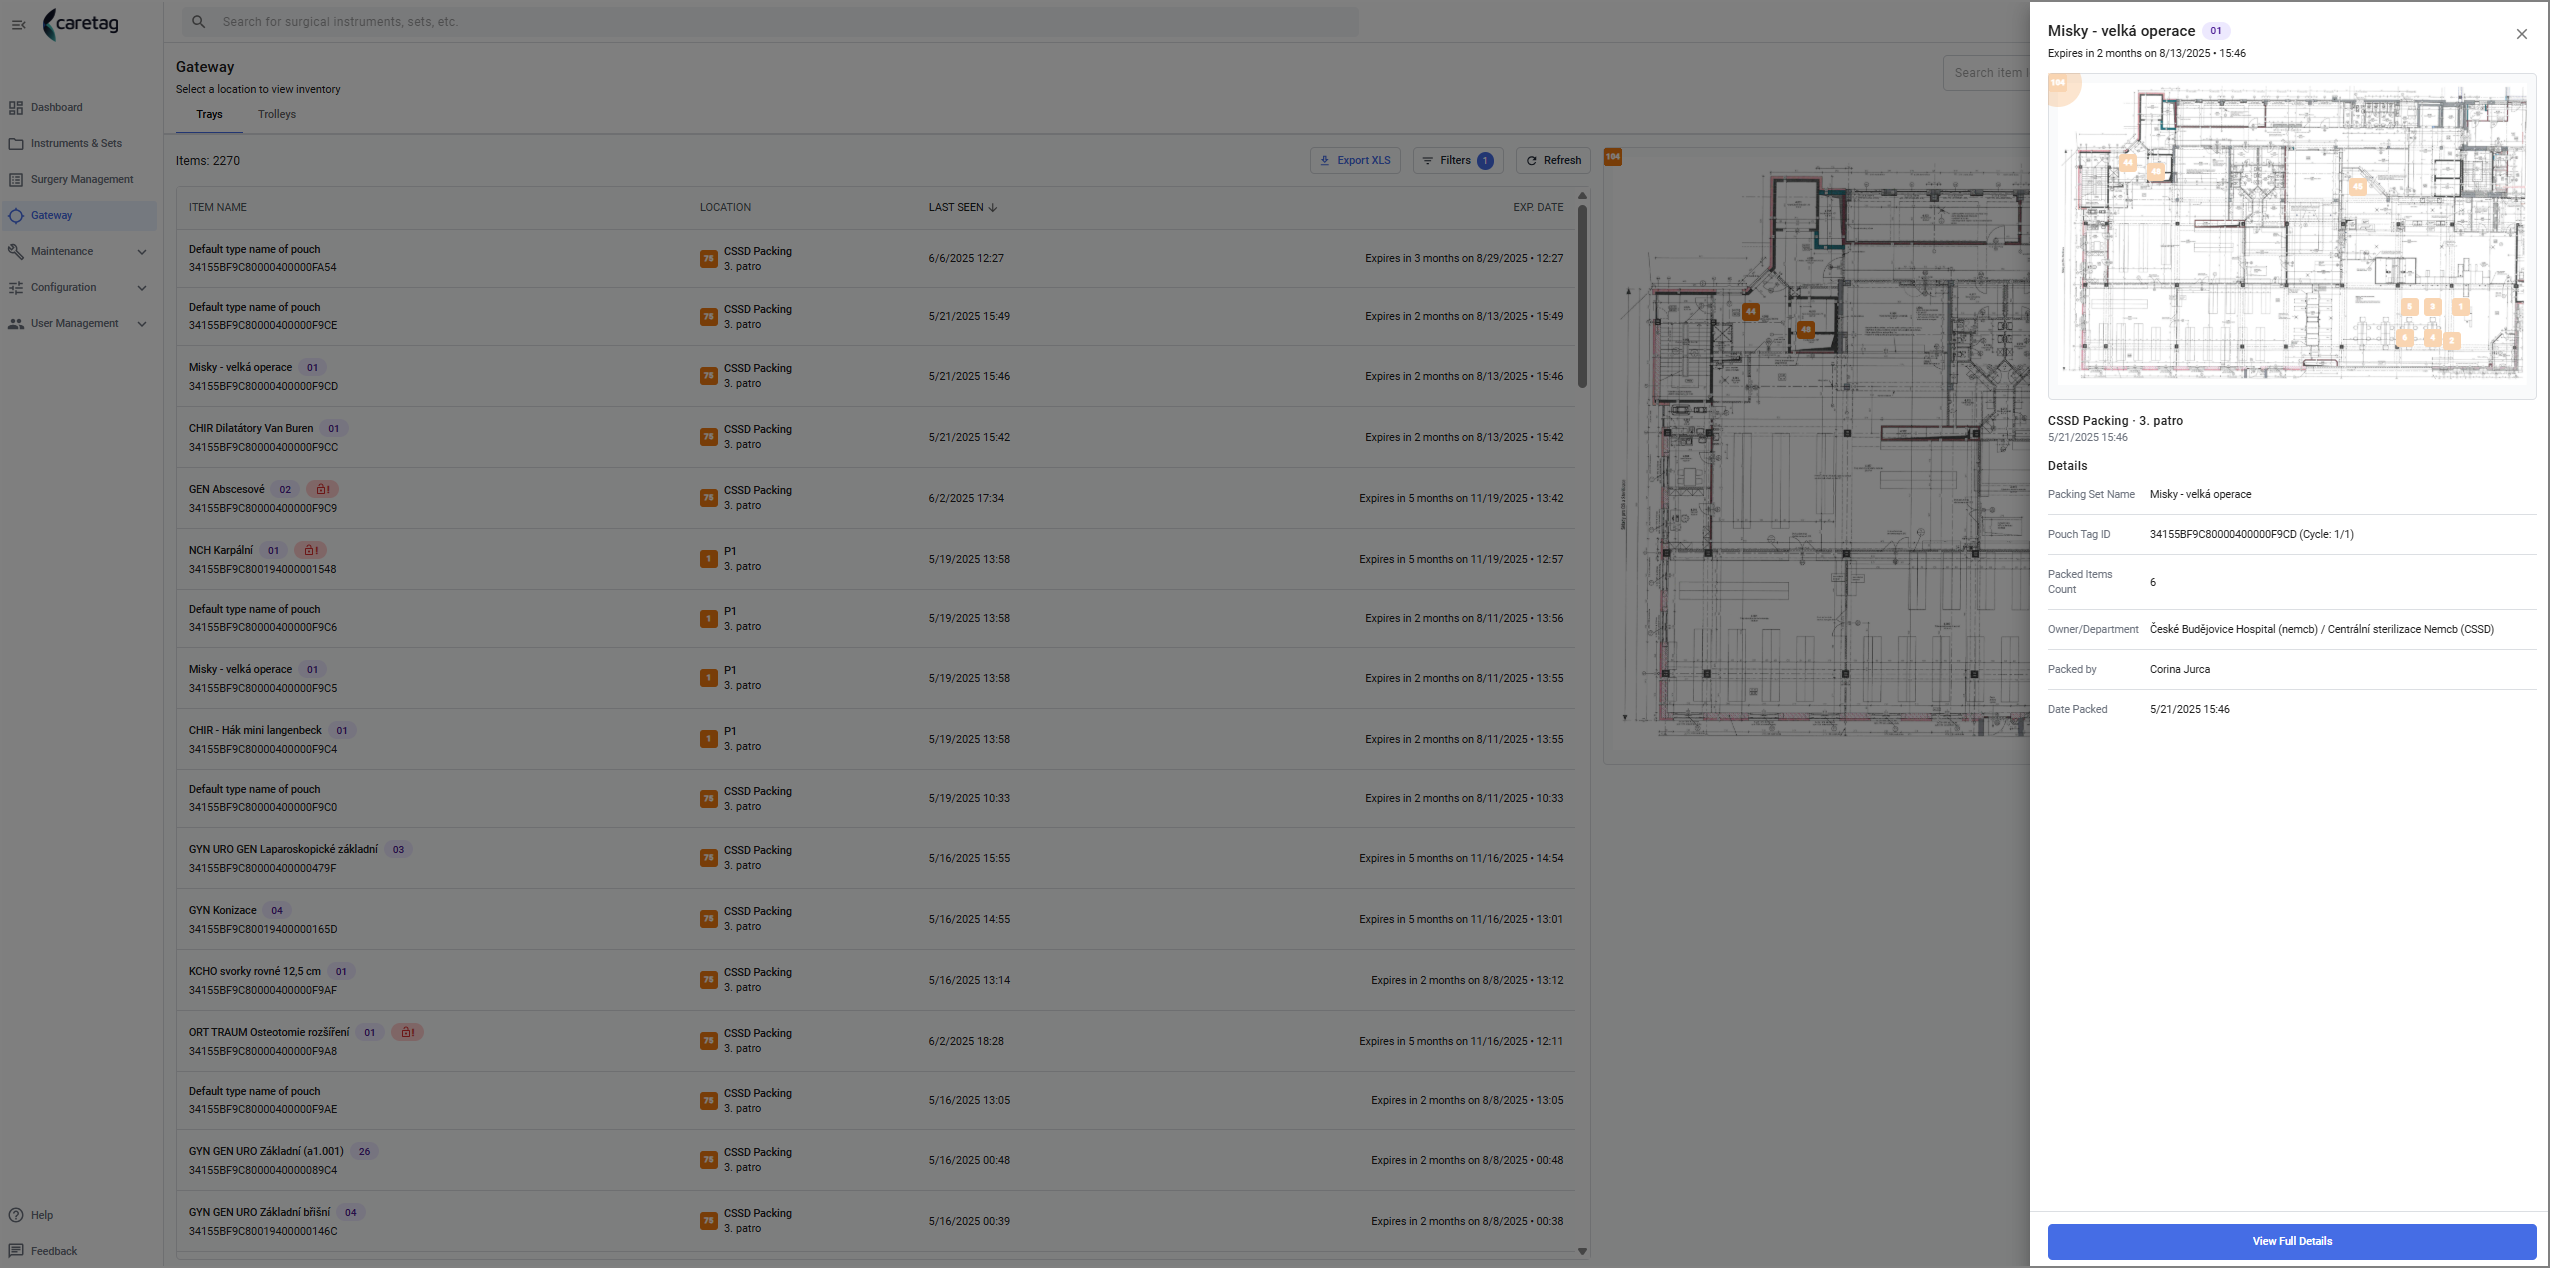
Task: Click Pouch Tag ID value in detail panel
Action: pyautogui.click(x=2251, y=535)
